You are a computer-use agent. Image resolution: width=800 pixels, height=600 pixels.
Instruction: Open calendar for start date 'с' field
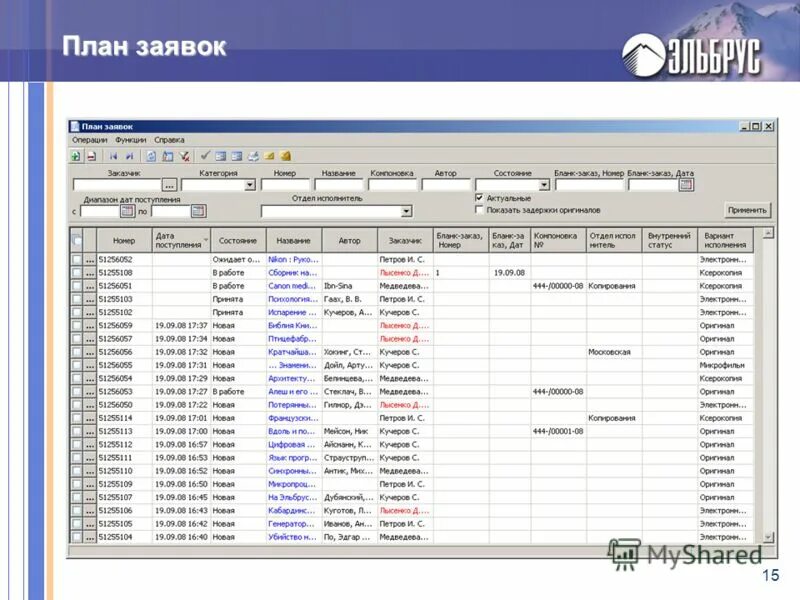[x=127, y=211]
